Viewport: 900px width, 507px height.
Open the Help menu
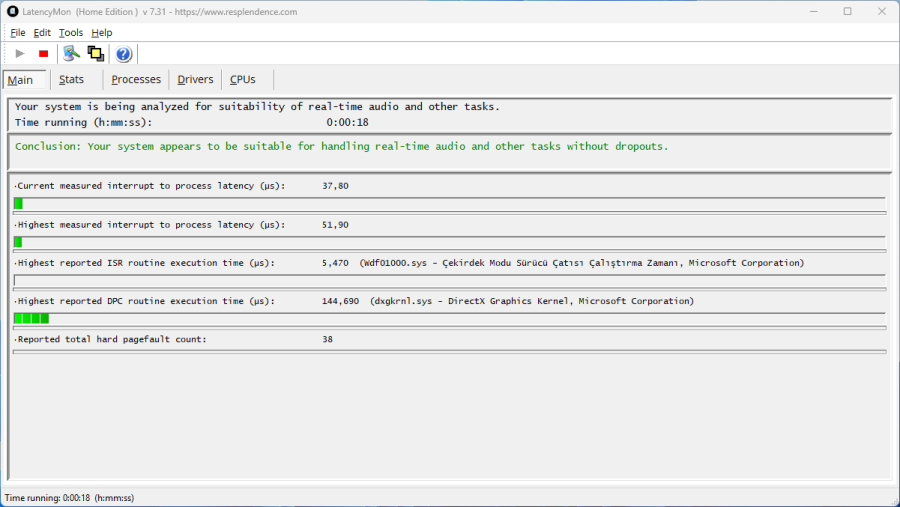pyautogui.click(x=102, y=33)
